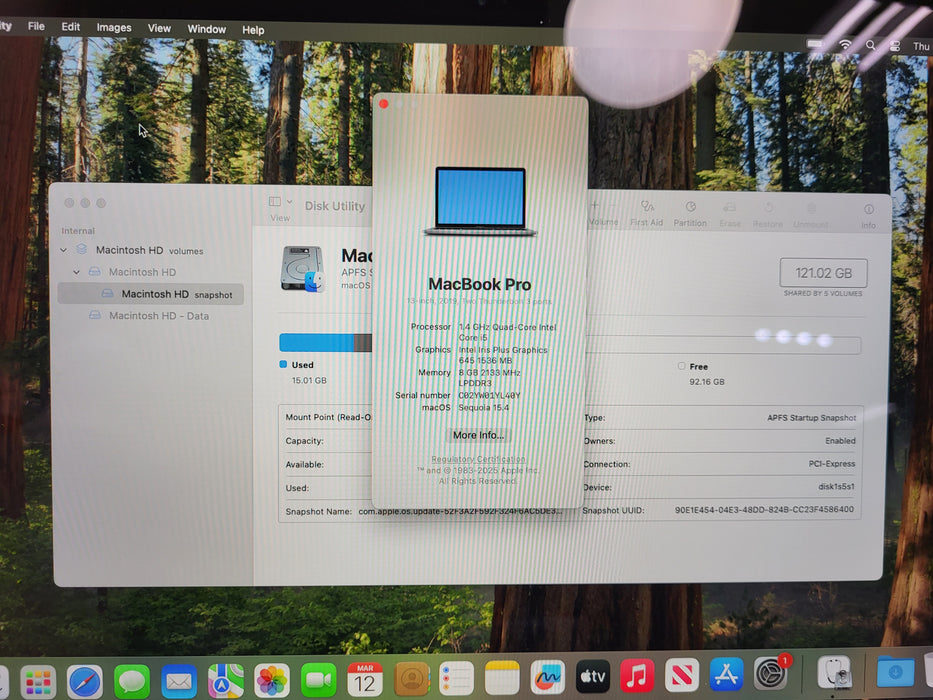Click the APFS Startup Snapshot type value
933x700 pixels.
[812, 418]
